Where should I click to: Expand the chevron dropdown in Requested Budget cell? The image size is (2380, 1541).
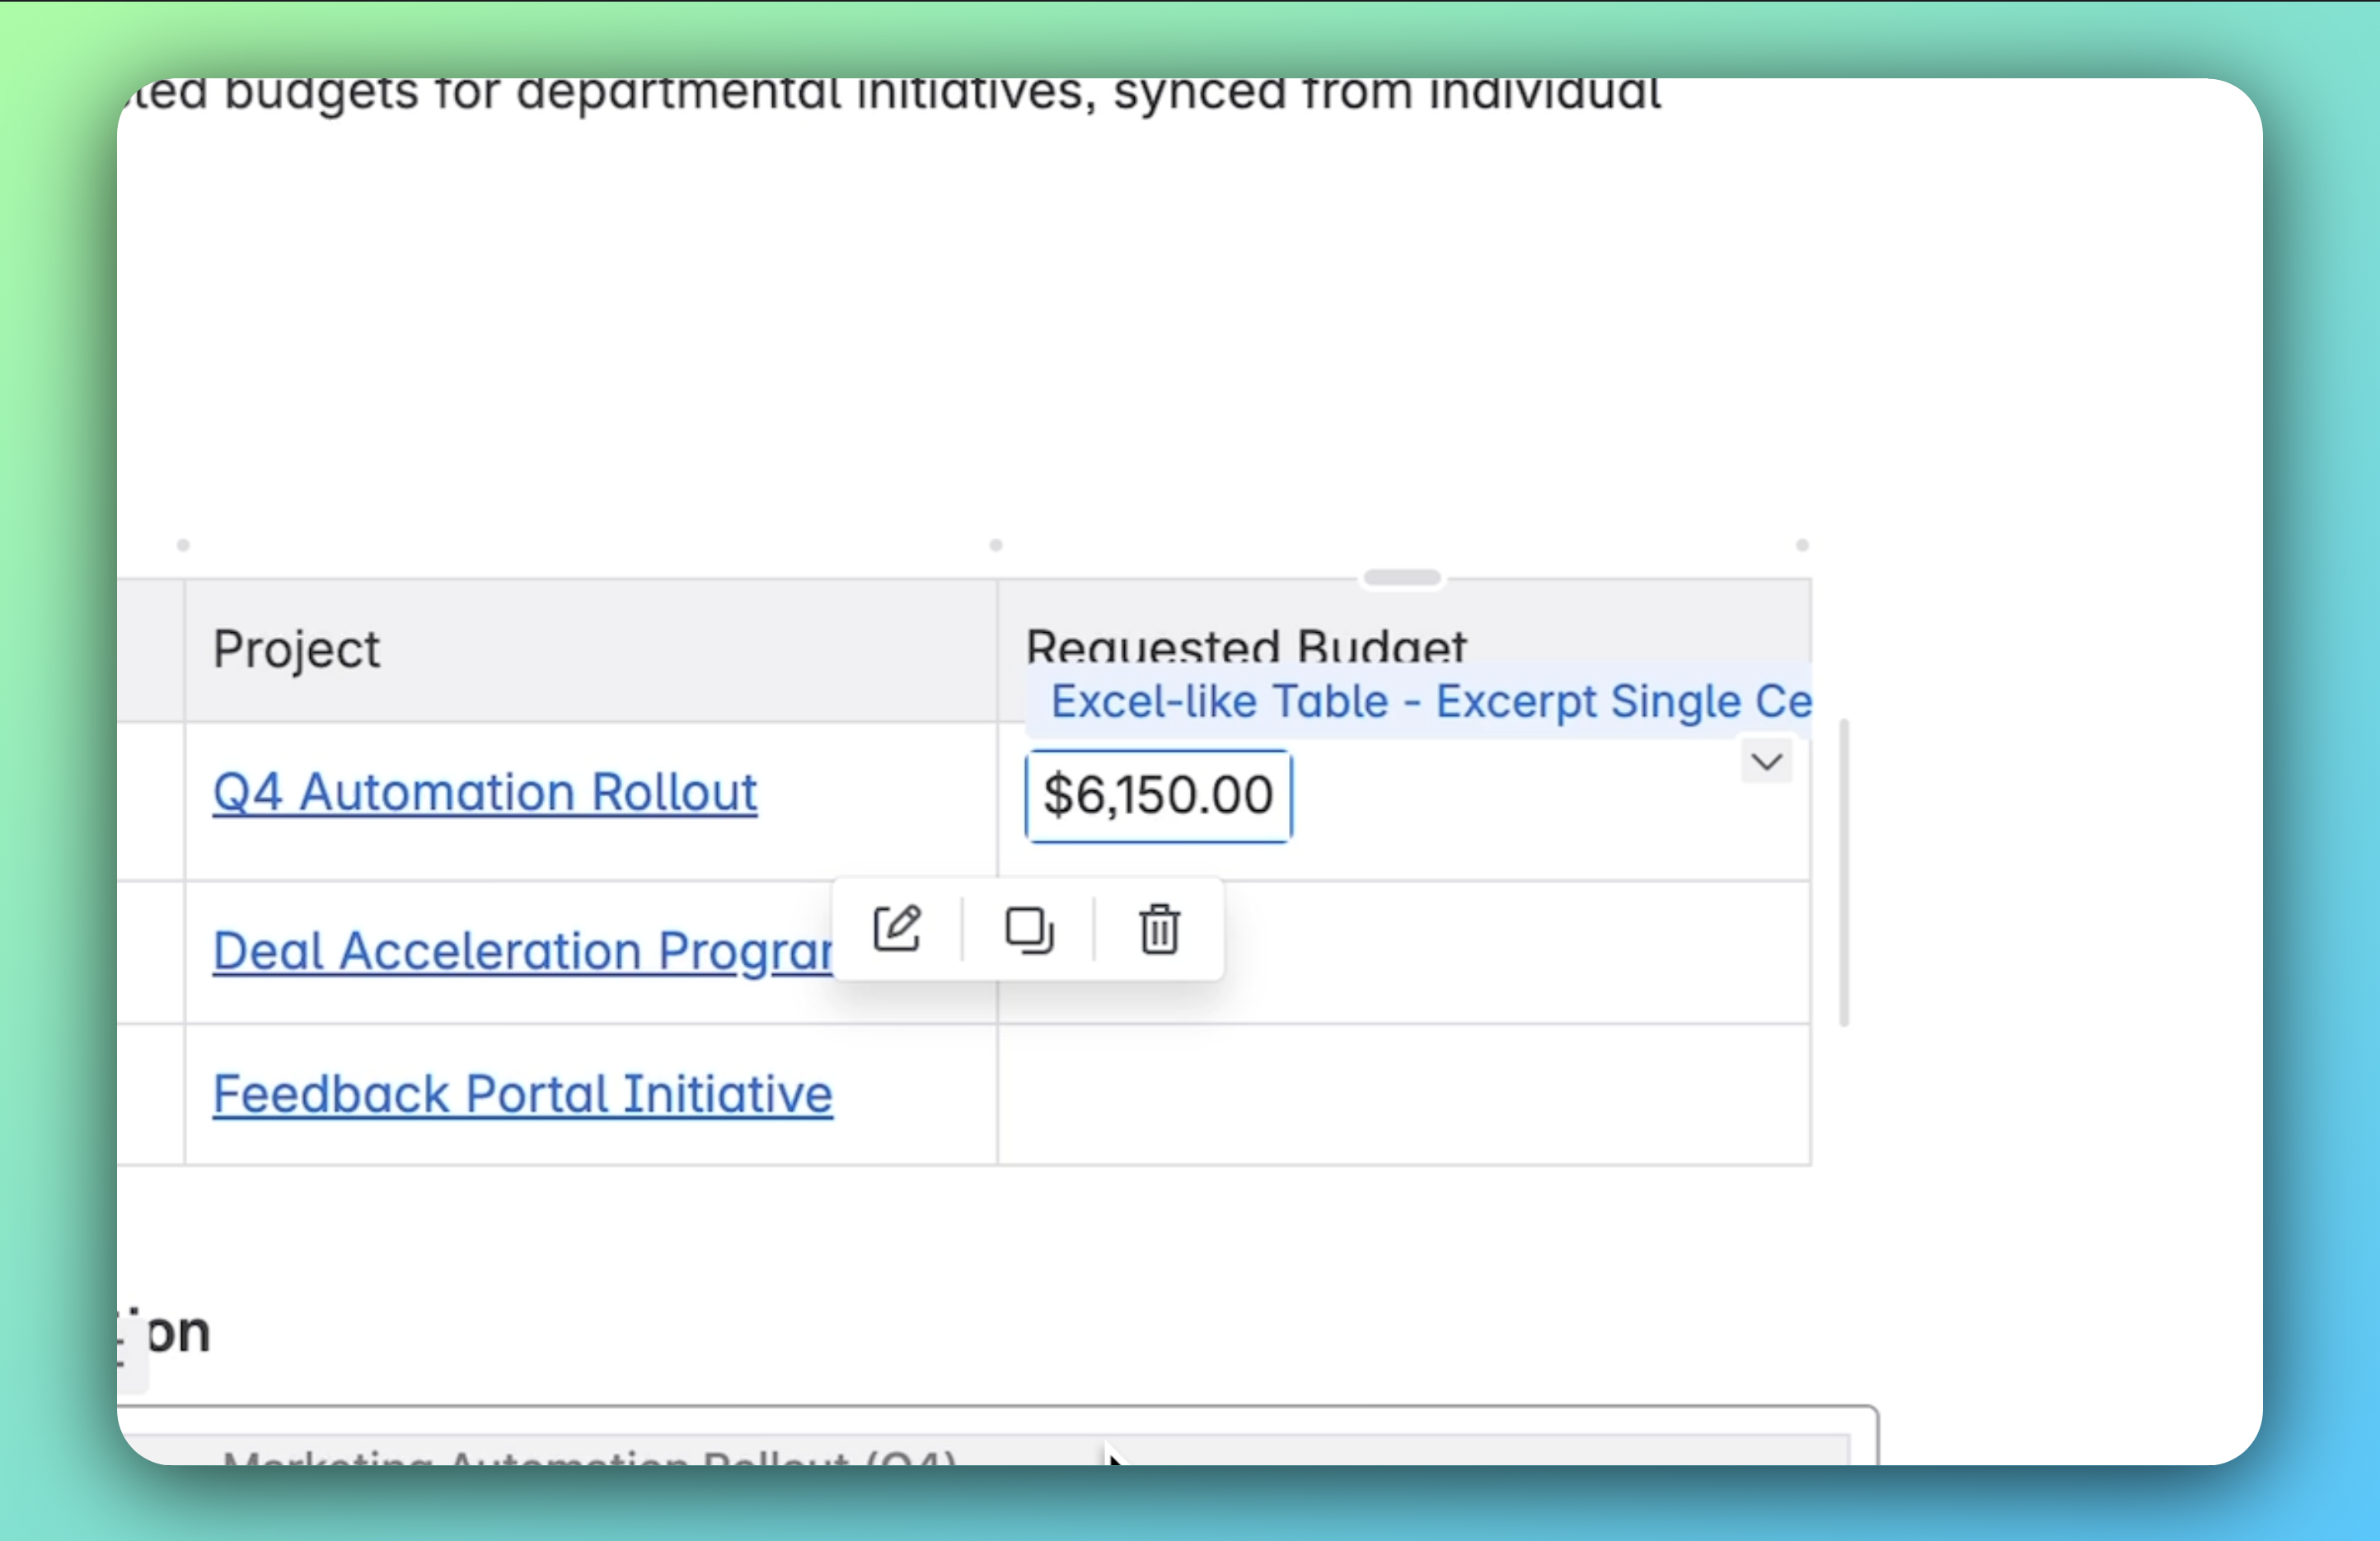click(x=1766, y=763)
